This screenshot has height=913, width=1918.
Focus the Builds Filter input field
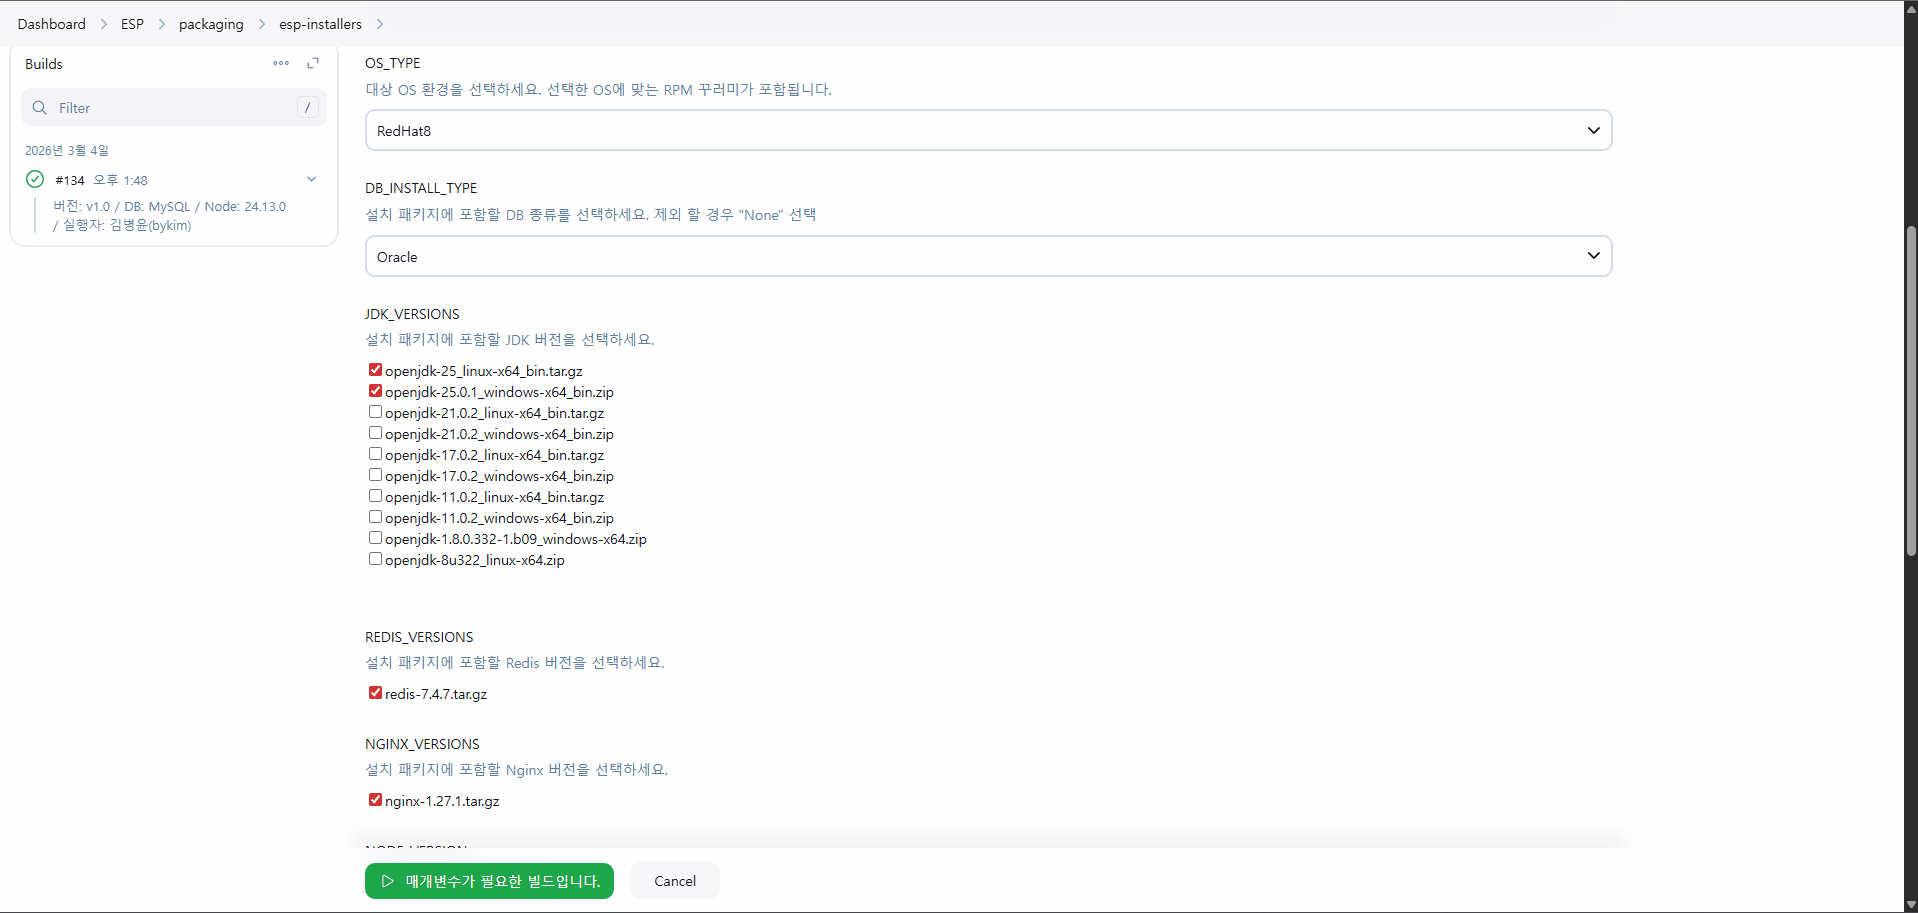[x=174, y=107]
